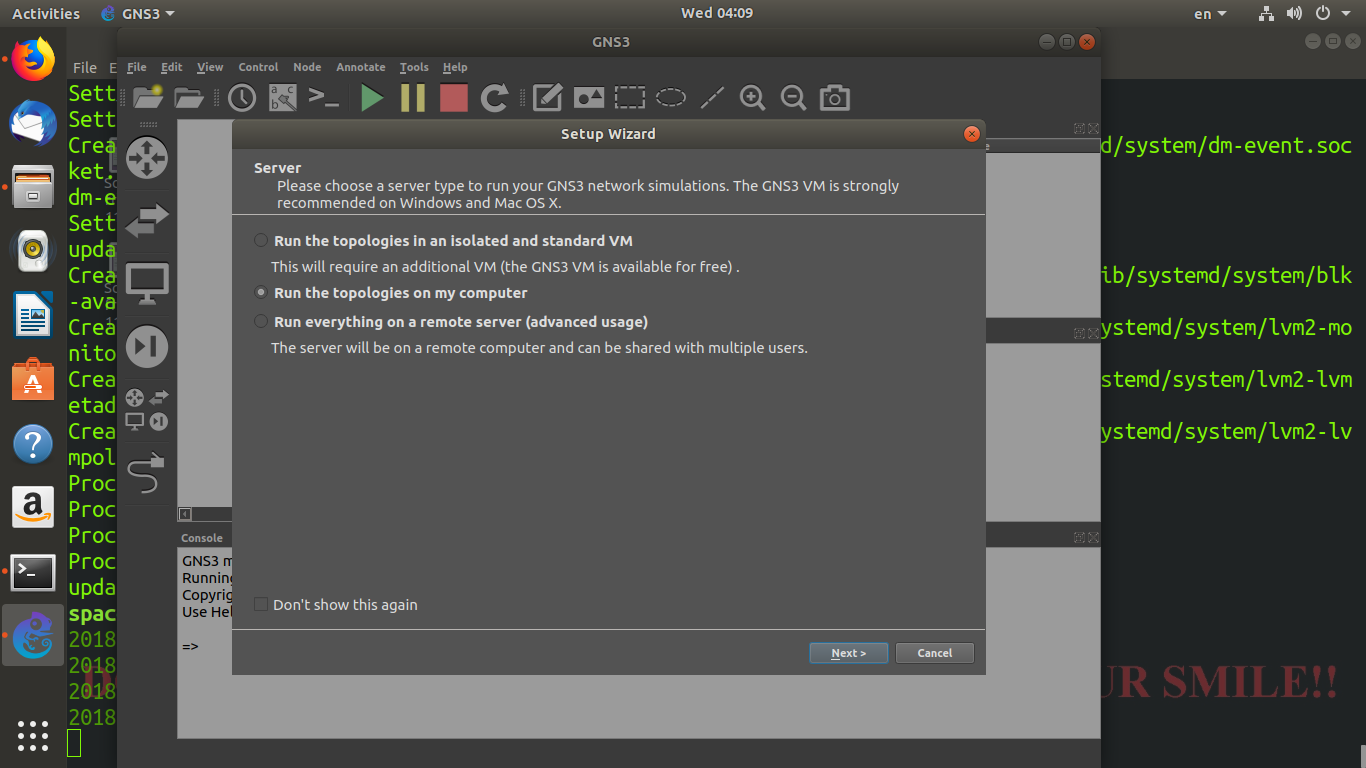
Task: Click the volume speaker icon in top bar
Action: 1294,13
